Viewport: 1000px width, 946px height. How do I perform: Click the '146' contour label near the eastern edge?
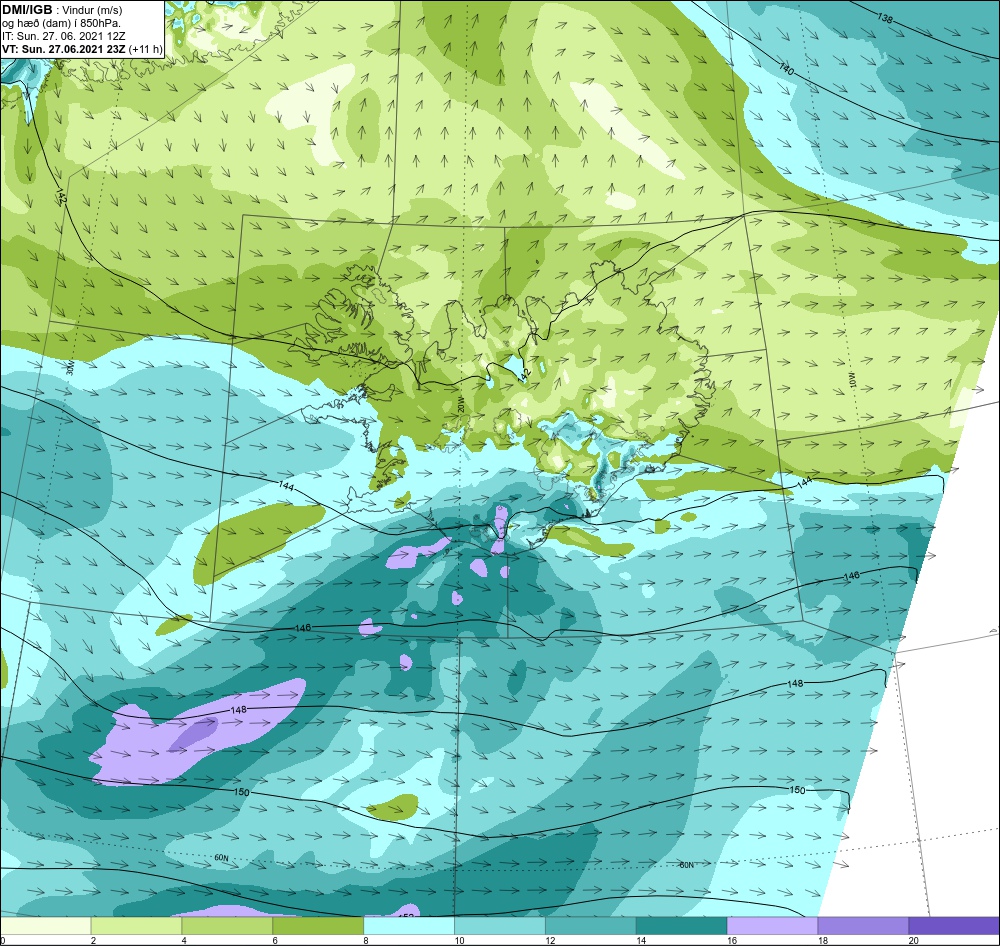point(851,575)
